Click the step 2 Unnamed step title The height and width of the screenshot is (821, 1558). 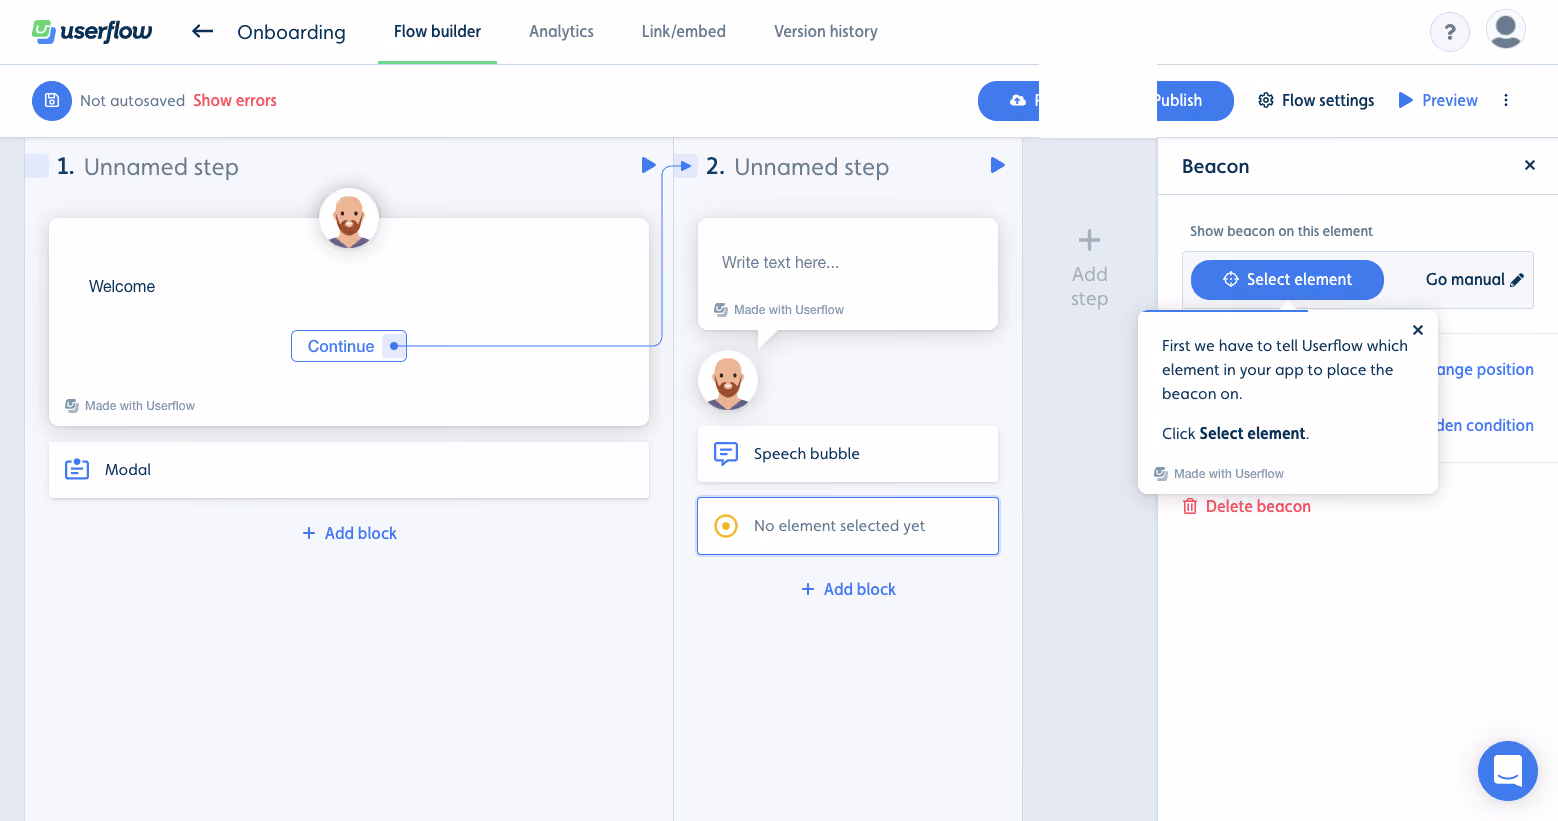(811, 167)
